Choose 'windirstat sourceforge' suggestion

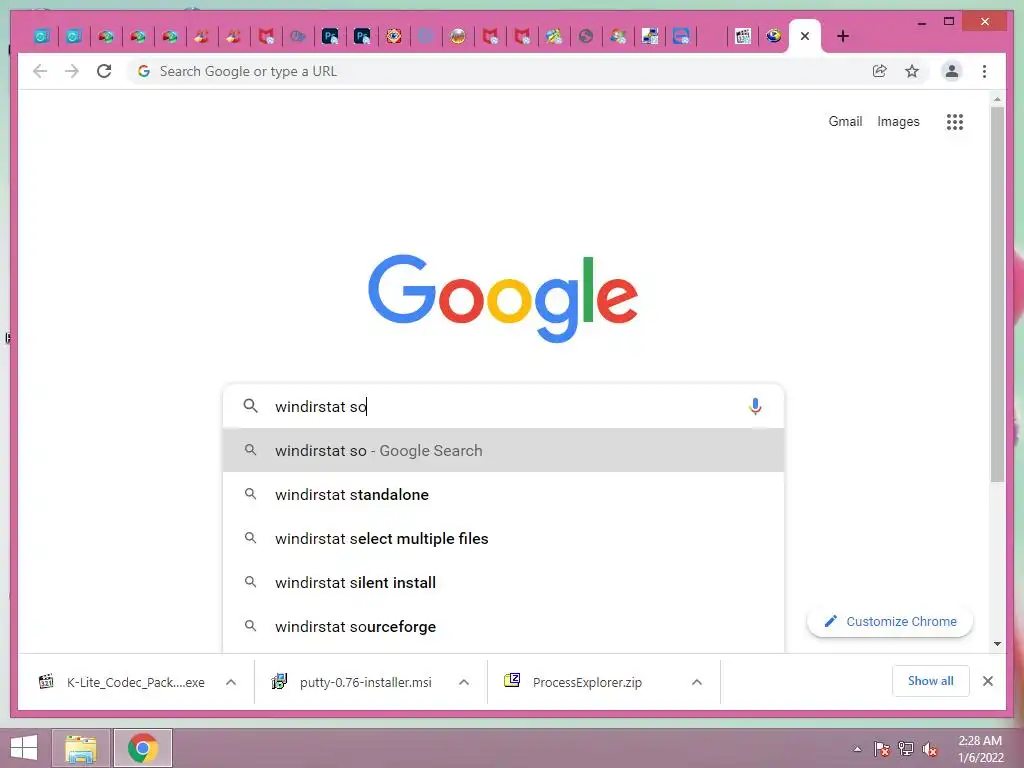pyautogui.click(x=503, y=626)
